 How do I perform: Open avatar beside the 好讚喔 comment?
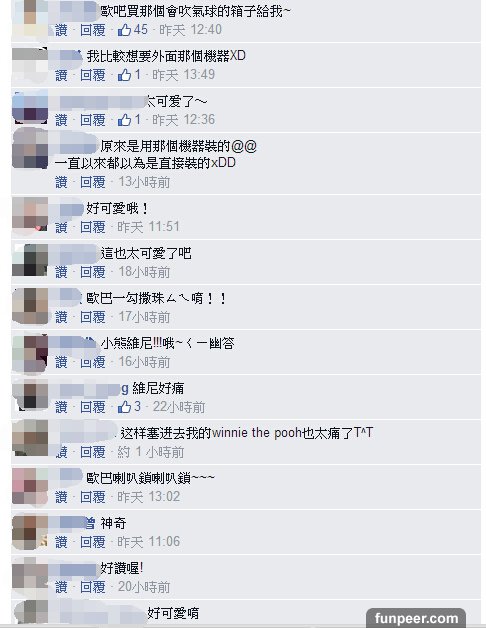tap(30, 577)
